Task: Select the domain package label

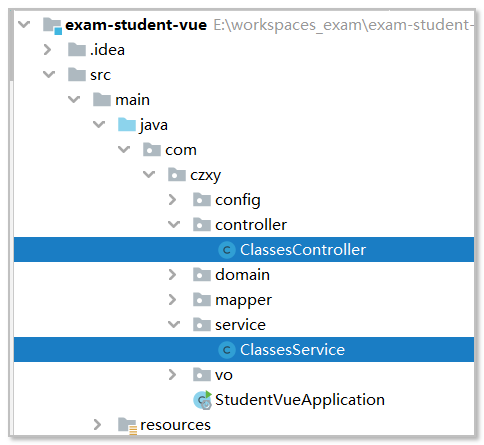Action: (242, 275)
